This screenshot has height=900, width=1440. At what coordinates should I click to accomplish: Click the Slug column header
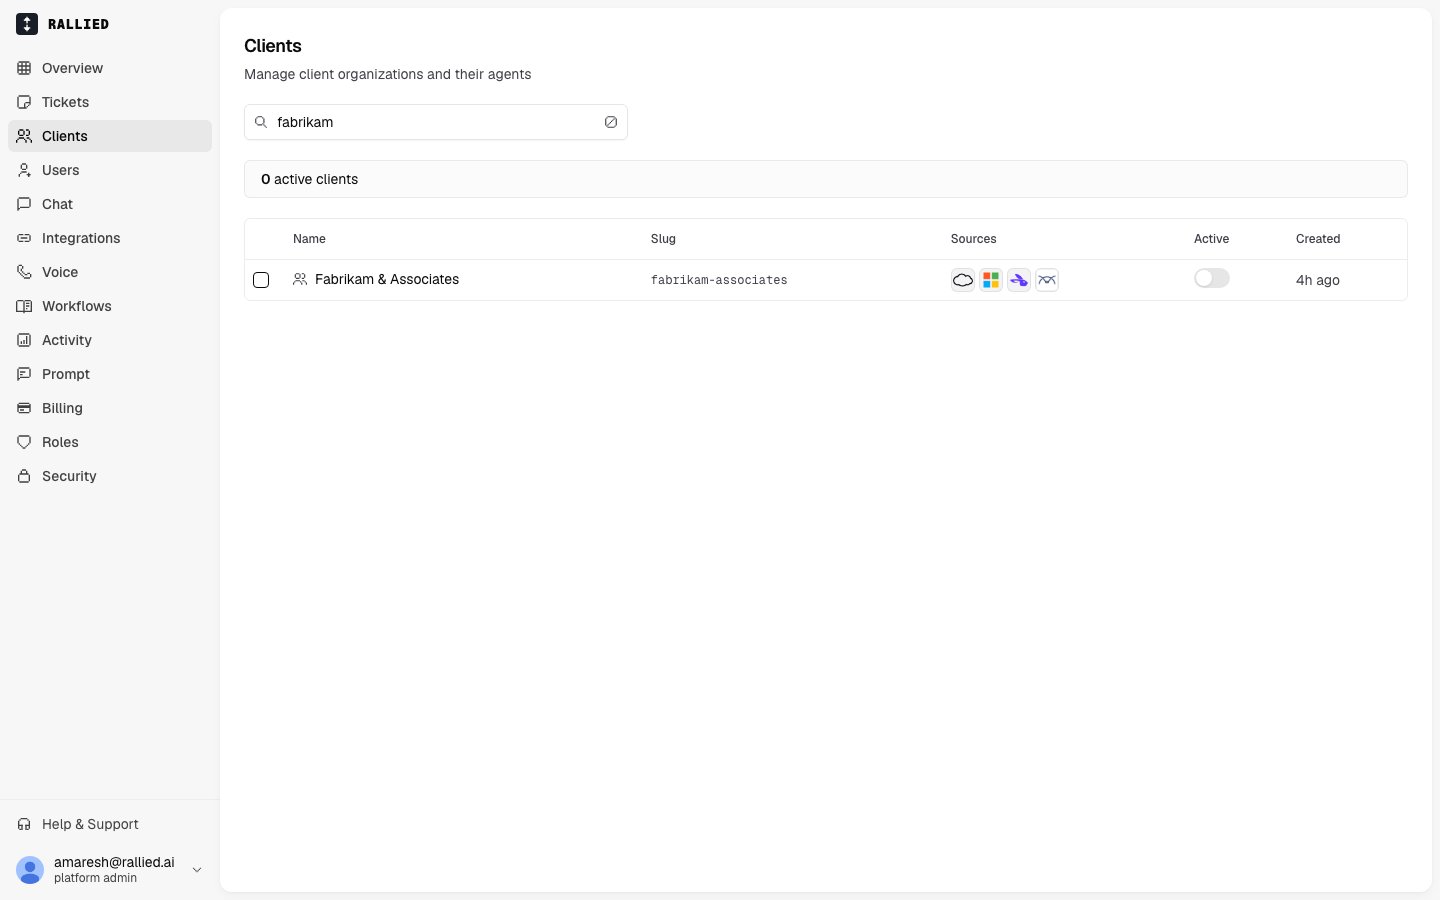663,239
